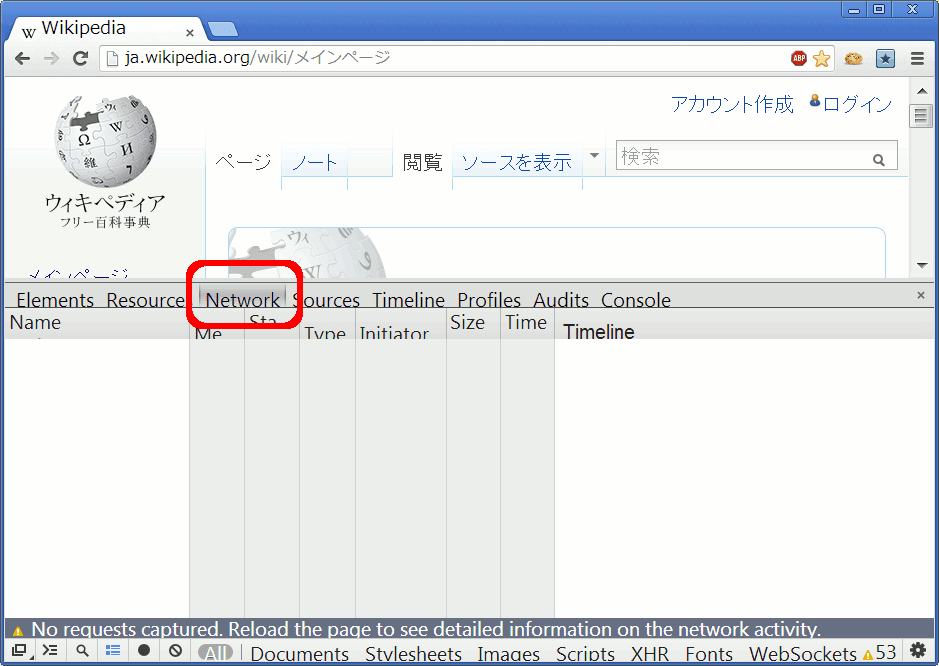
Task: Open the Console panel tab
Action: [x=636, y=300]
